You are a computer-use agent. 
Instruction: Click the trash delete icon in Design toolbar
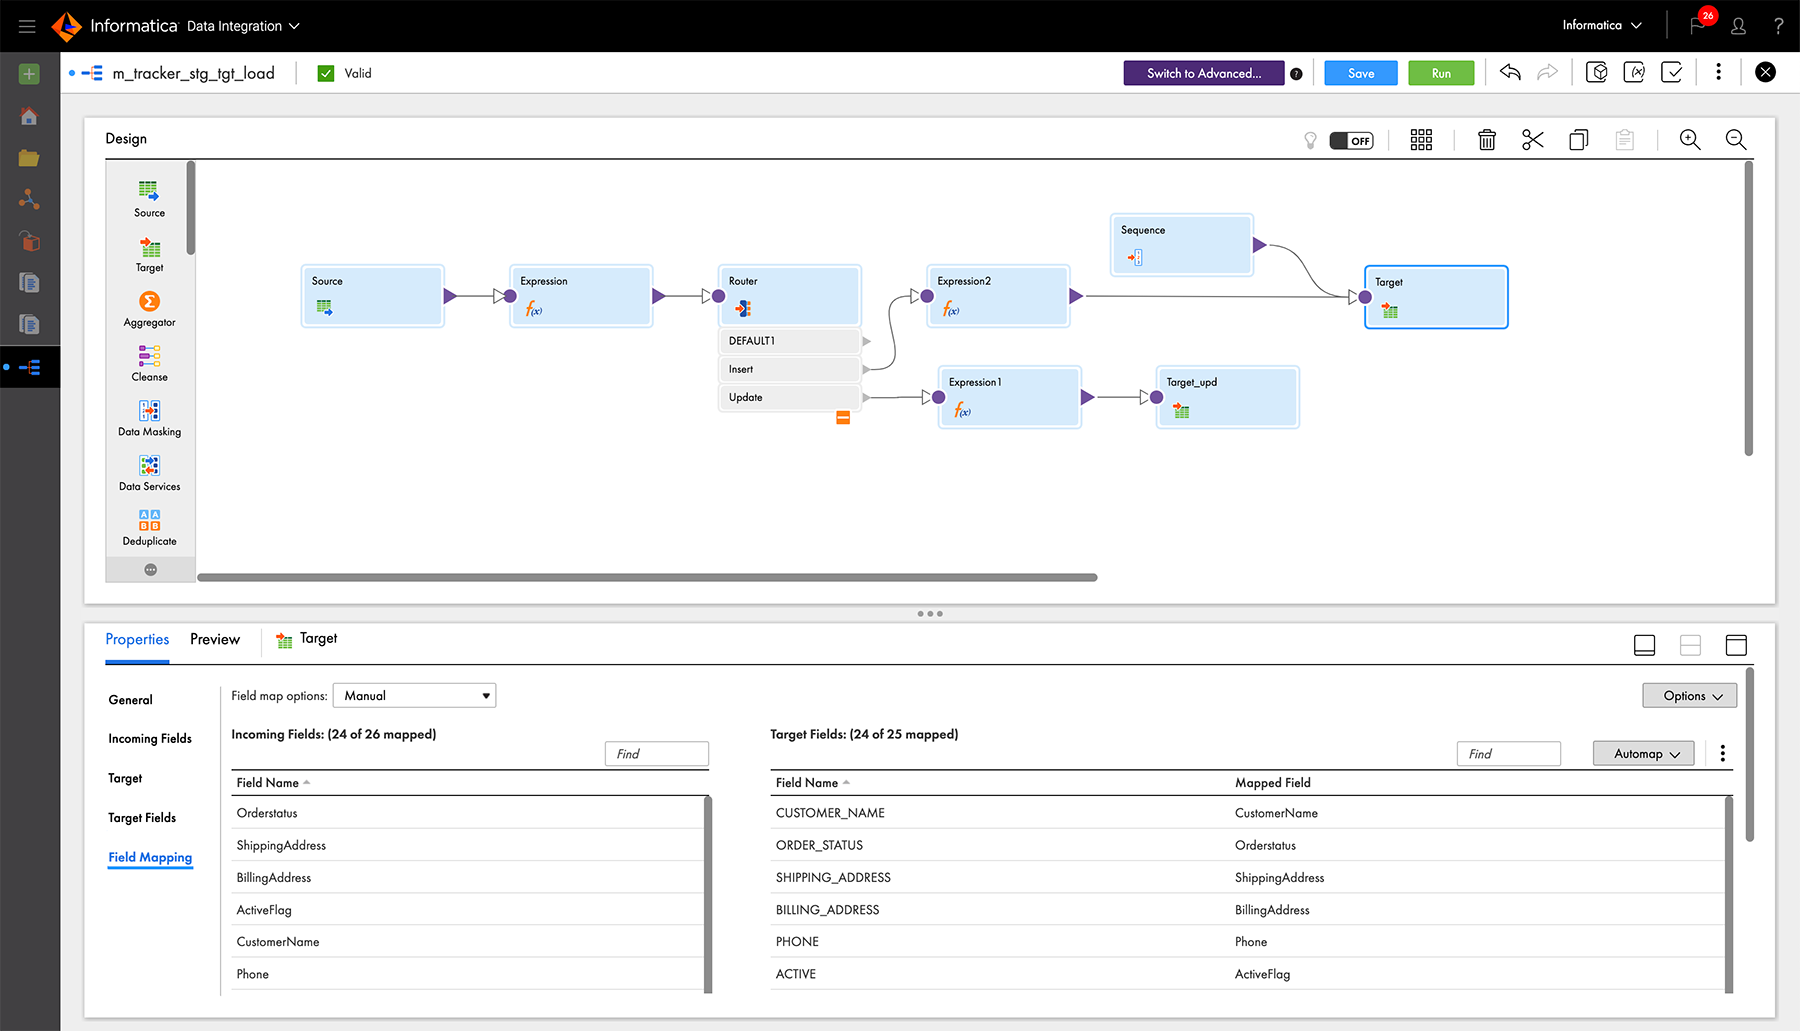click(x=1487, y=140)
